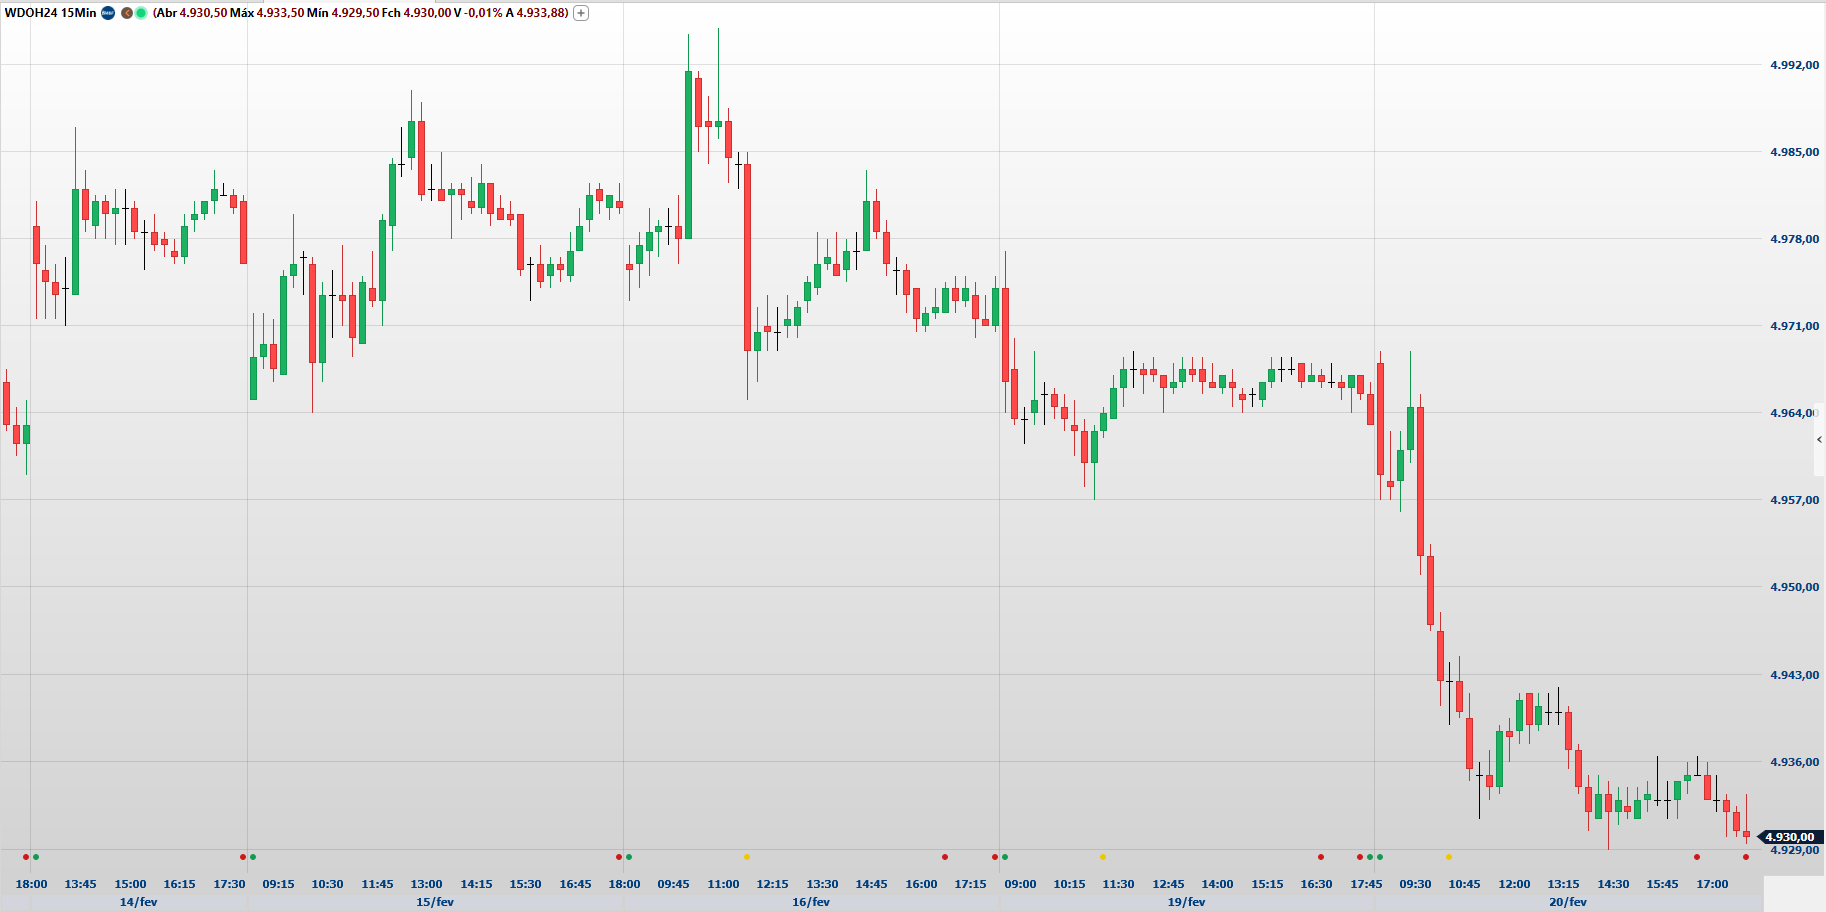Image resolution: width=1826 pixels, height=912 pixels.
Task: Select the 14/fev date label
Action: pos(138,902)
